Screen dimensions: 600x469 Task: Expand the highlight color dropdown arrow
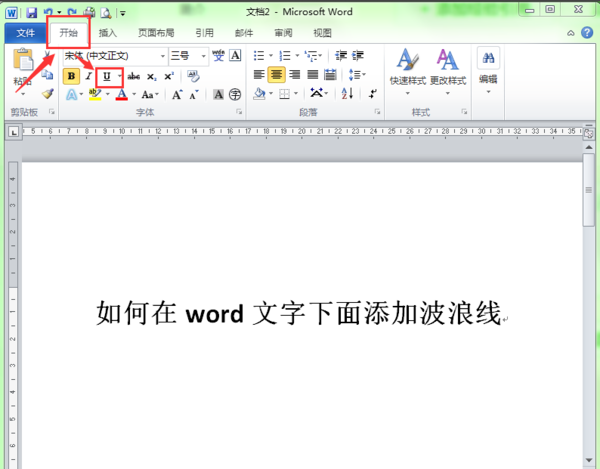click(x=108, y=94)
